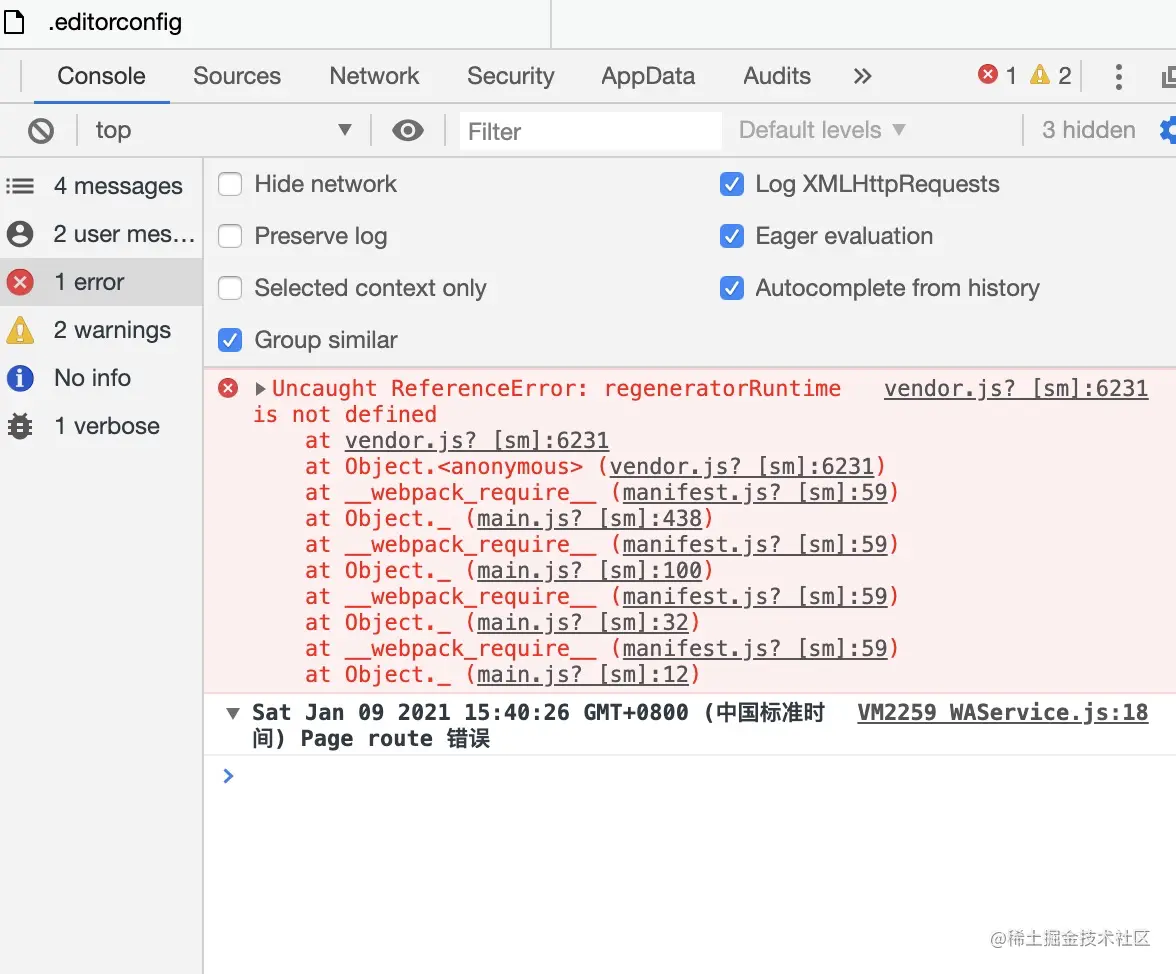Show more tabs with double chevron
1176x974 pixels.
862,76
